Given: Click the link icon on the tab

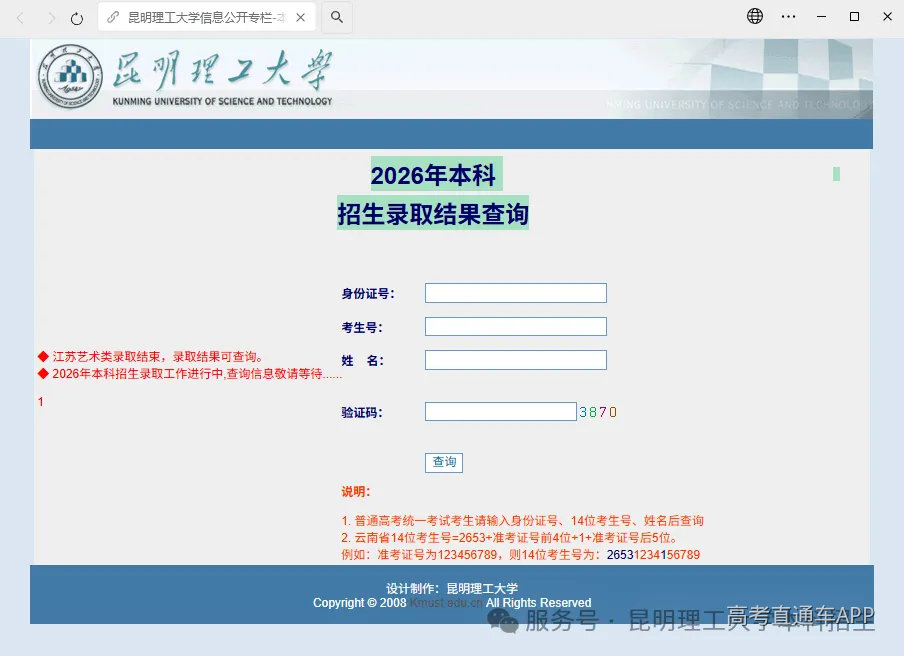Looking at the screenshot, I should (113, 17).
